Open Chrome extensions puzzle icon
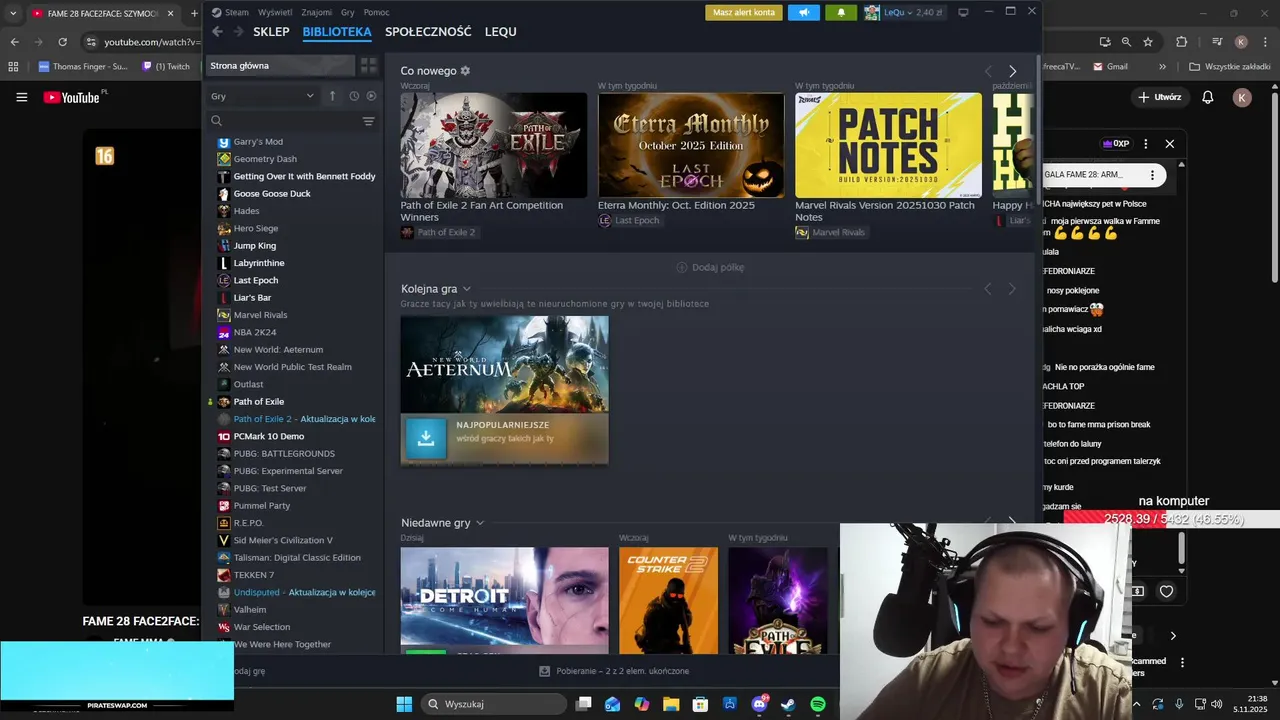Viewport: 1280px width, 720px height. coord(1181,42)
